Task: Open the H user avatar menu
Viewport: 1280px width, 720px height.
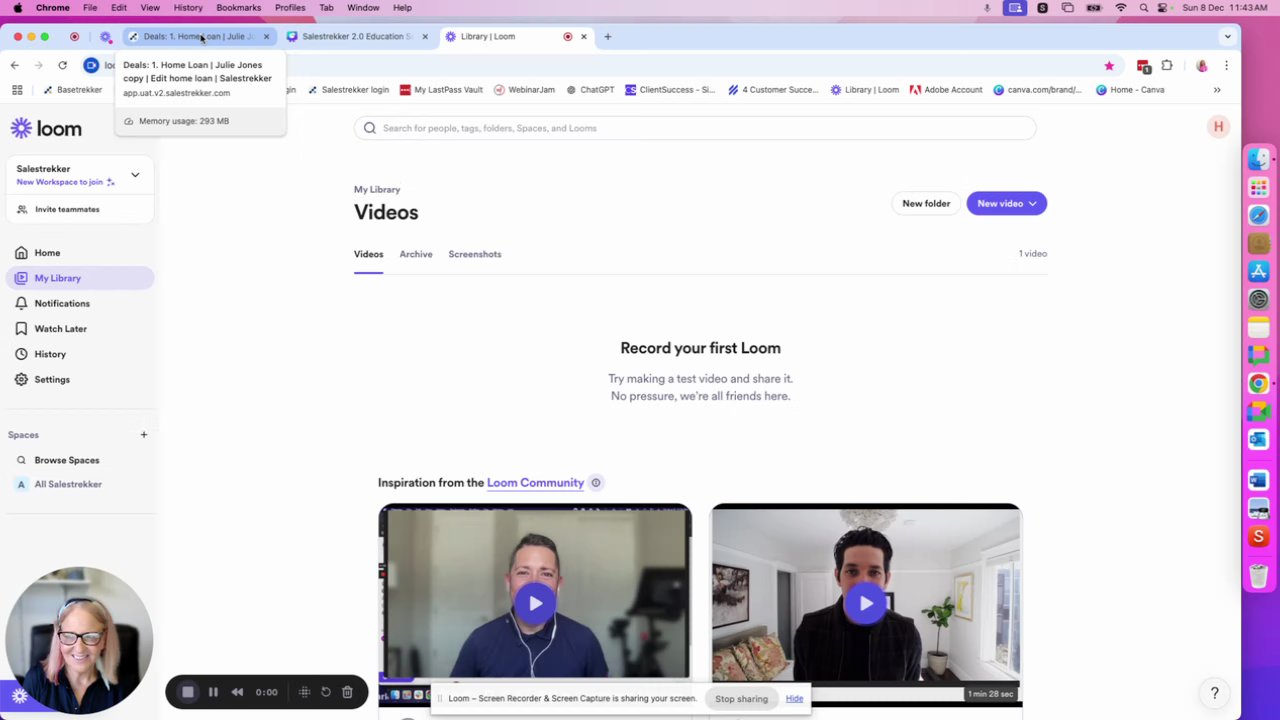Action: (x=1218, y=127)
